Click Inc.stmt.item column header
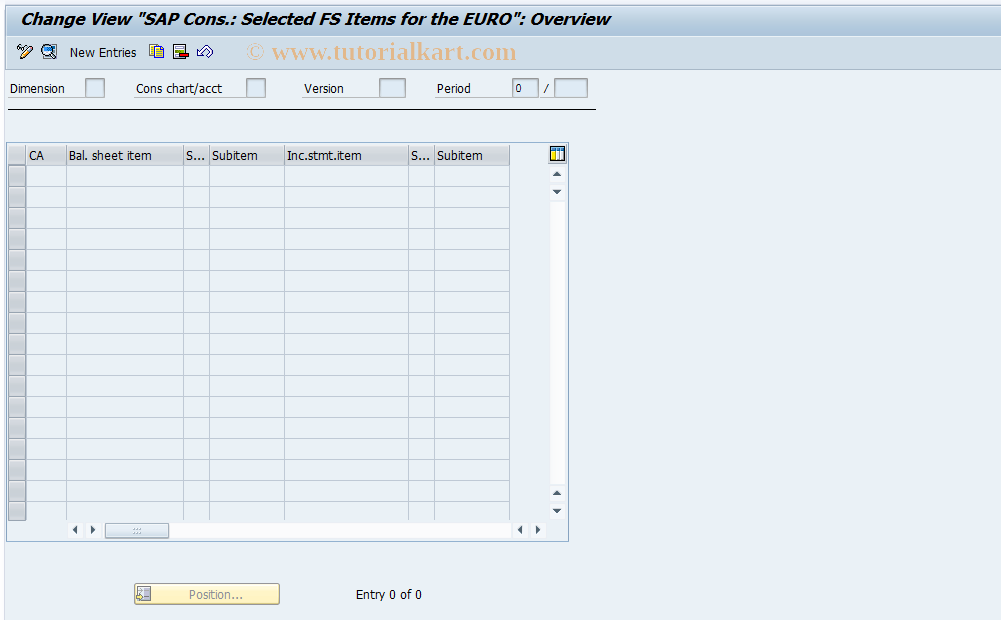The height and width of the screenshot is (620, 1001). 346,155
